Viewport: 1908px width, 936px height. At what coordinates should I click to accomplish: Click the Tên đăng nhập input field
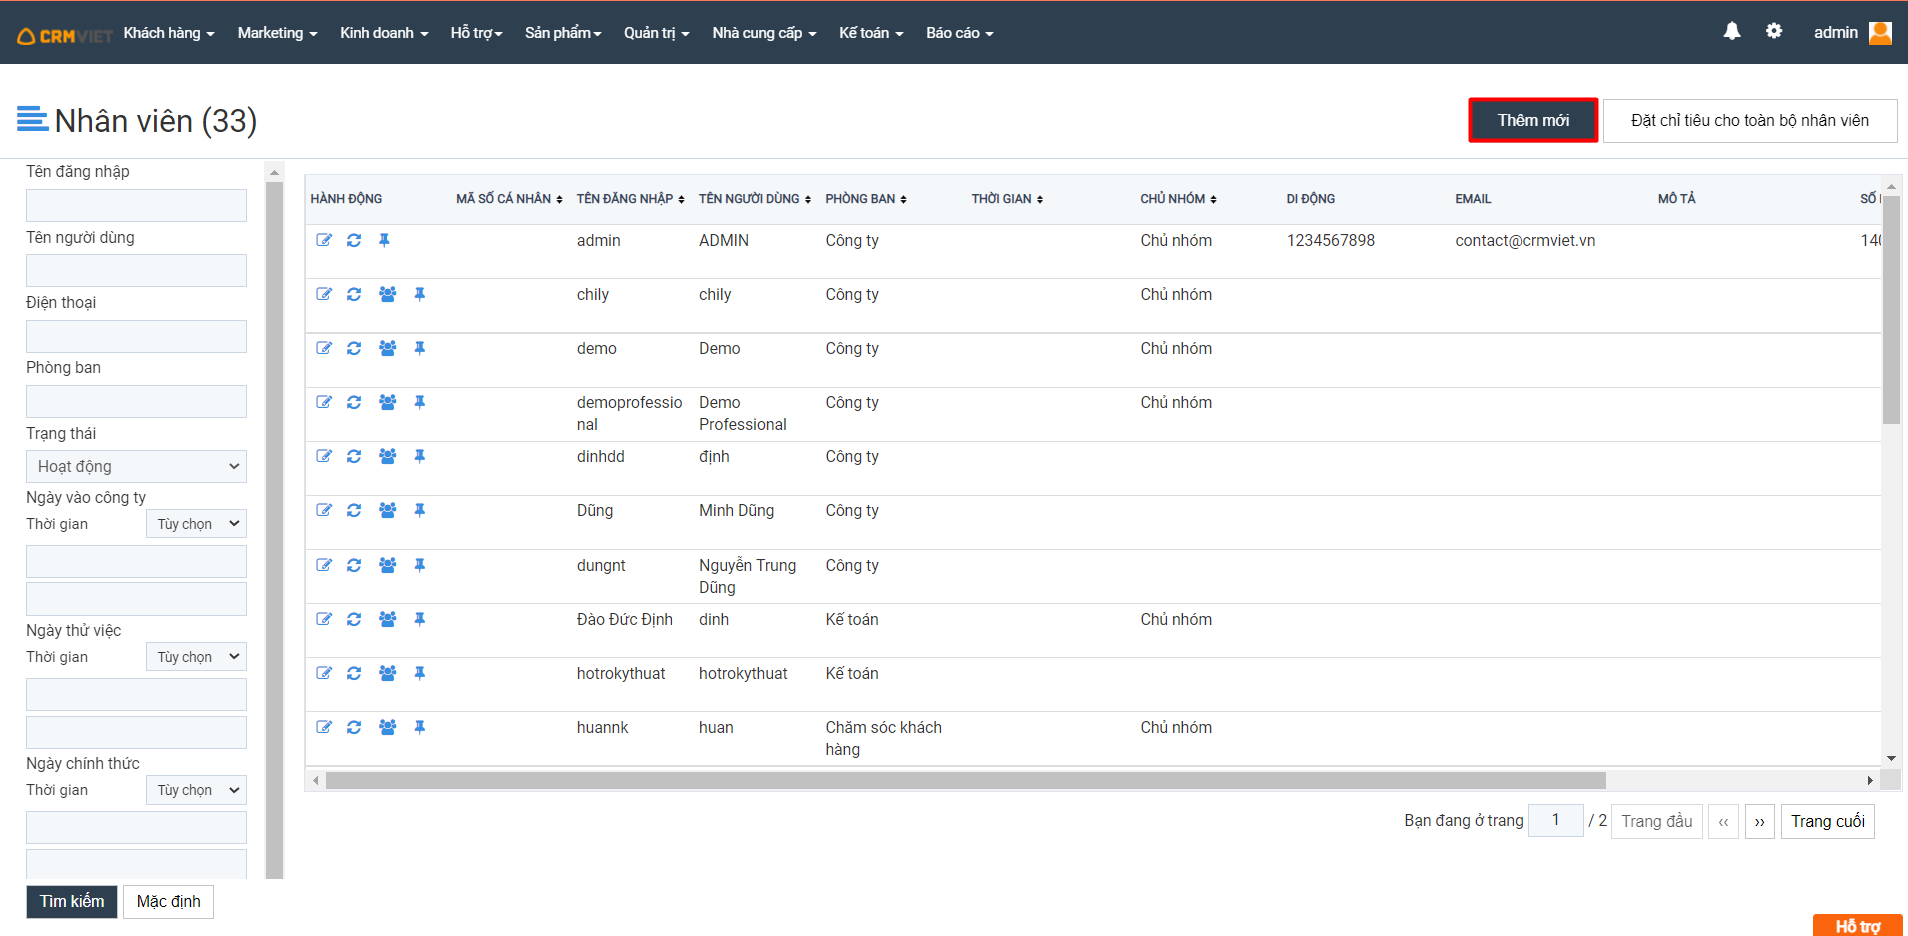tap(136, 205)
